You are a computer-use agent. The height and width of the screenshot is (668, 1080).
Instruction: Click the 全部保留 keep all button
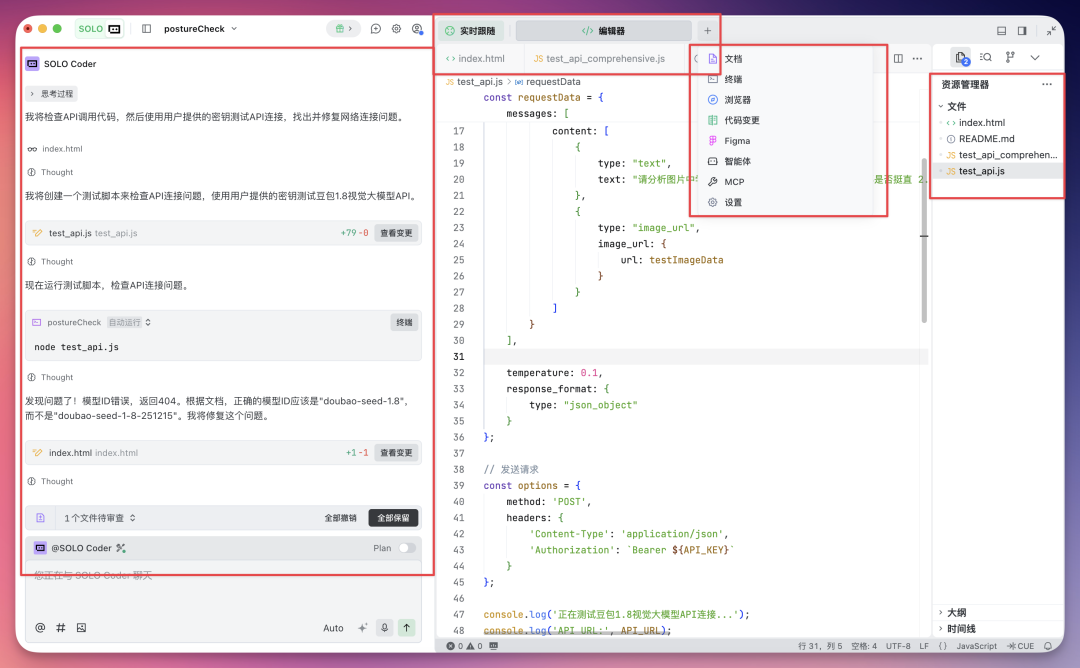coord(393,518)
